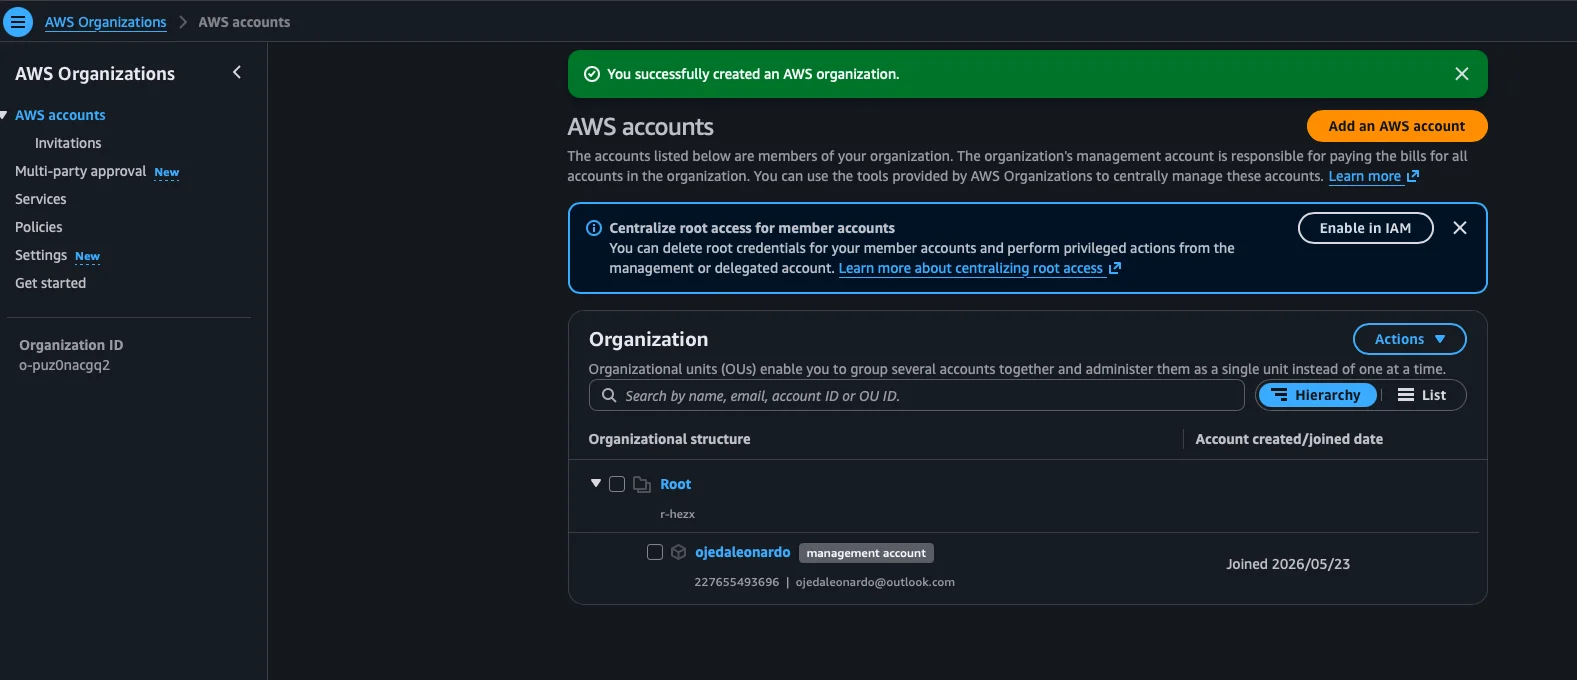The width and height of the screenshot is (1577, 680).
Task: Click the account cube icon beside ojedaleonardo
Action: tap(679, 552)
